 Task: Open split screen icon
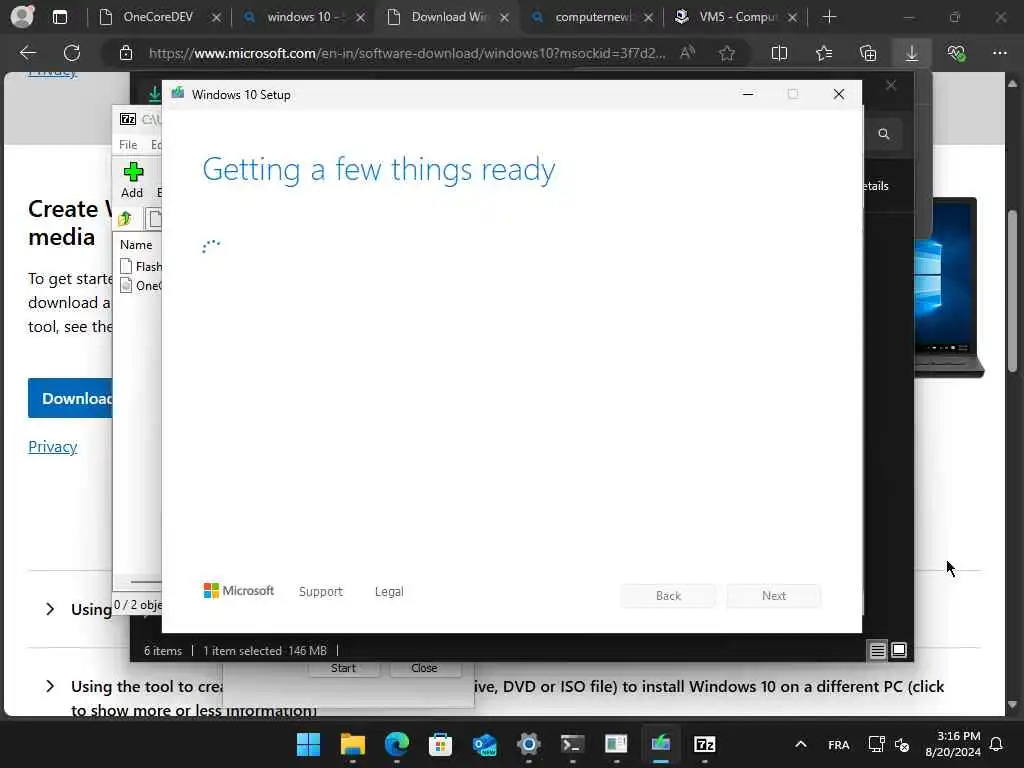coord(779,54)
